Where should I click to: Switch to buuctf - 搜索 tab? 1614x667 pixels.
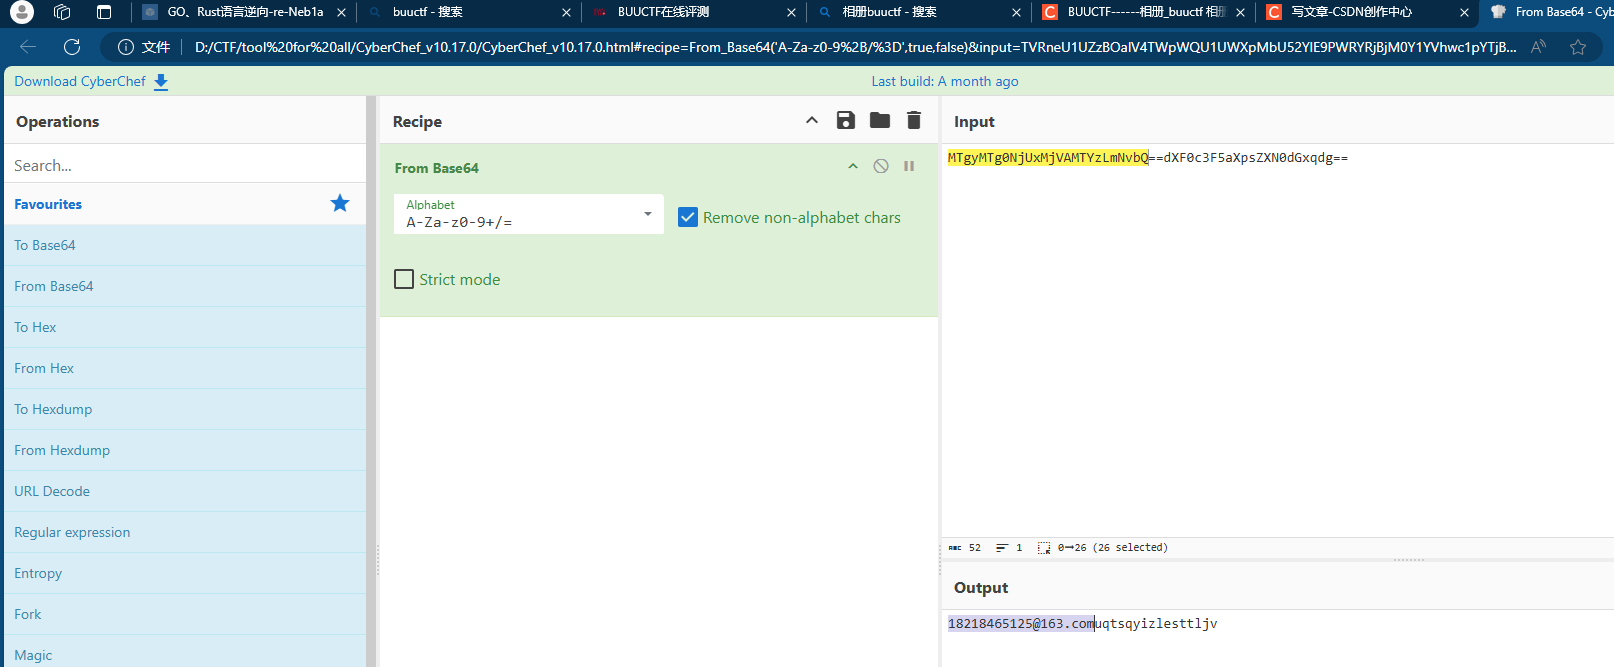tap(469, 12)
